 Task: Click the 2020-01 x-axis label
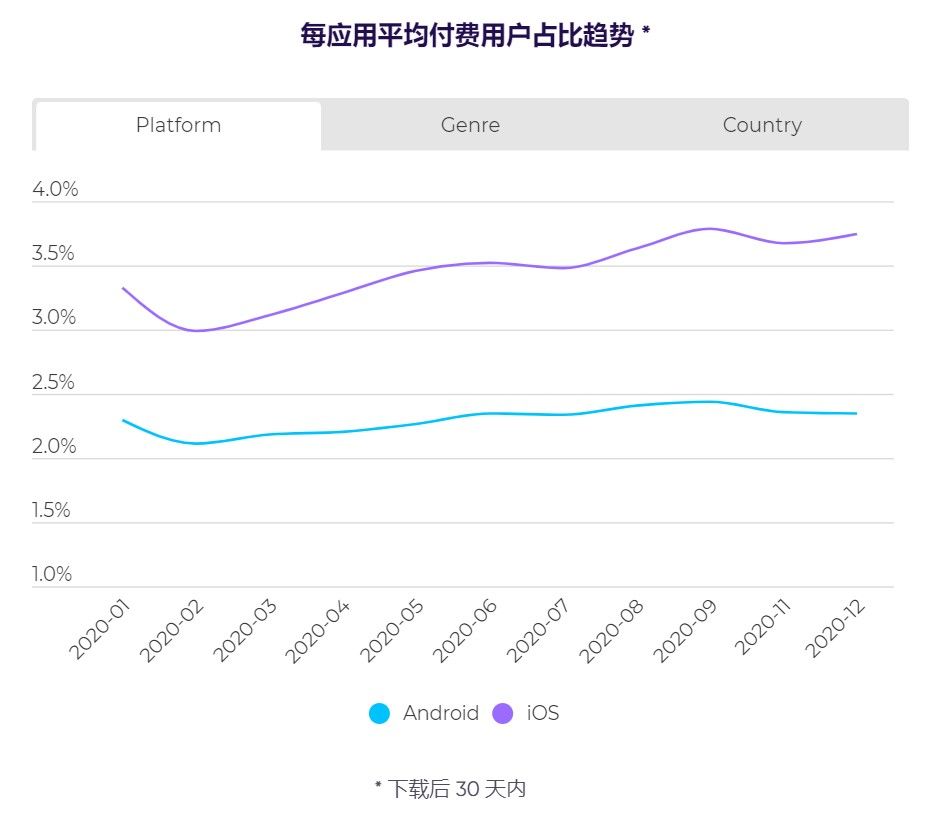click(100, 629)
